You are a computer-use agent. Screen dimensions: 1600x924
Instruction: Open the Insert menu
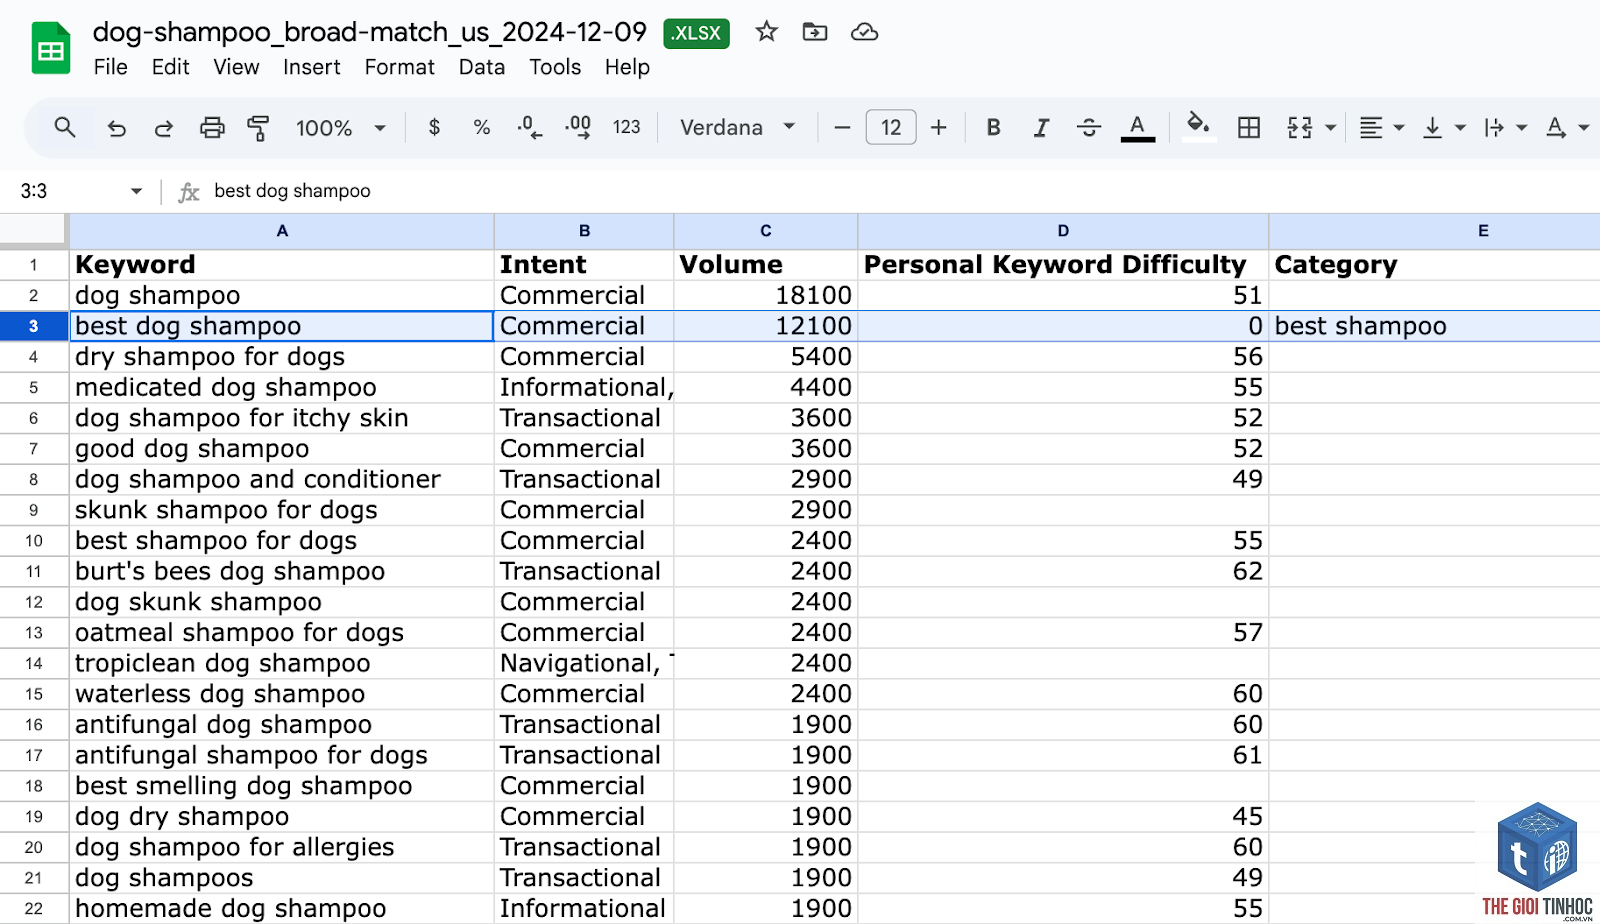(311, 67)
